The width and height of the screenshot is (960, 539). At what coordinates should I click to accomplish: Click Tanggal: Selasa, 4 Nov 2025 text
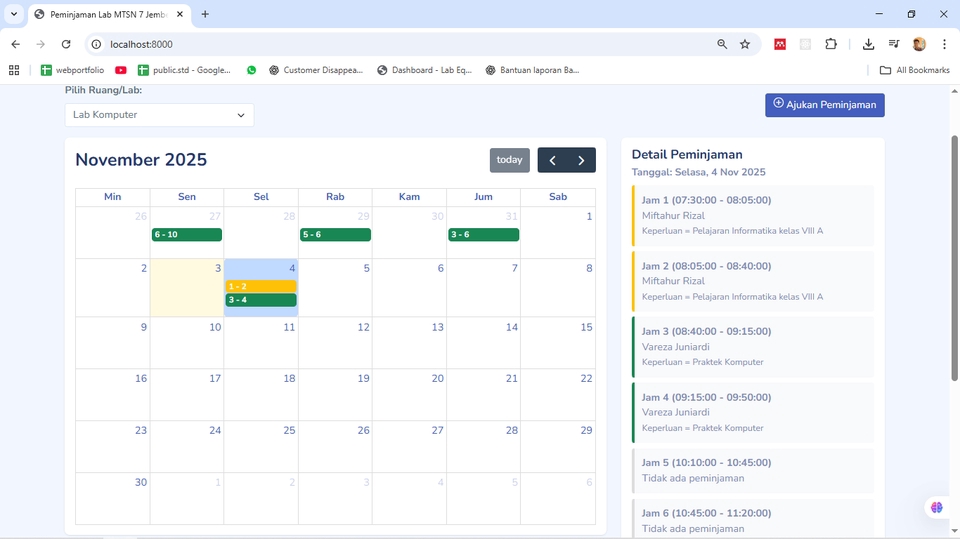699,172
